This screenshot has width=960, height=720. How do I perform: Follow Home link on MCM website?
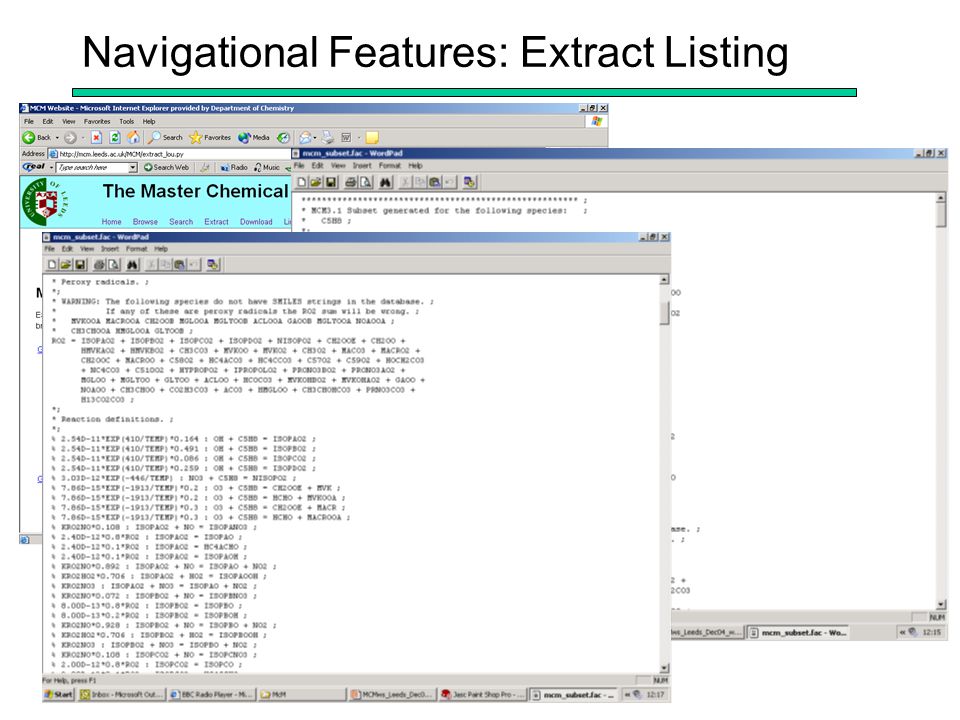(111, 222)
